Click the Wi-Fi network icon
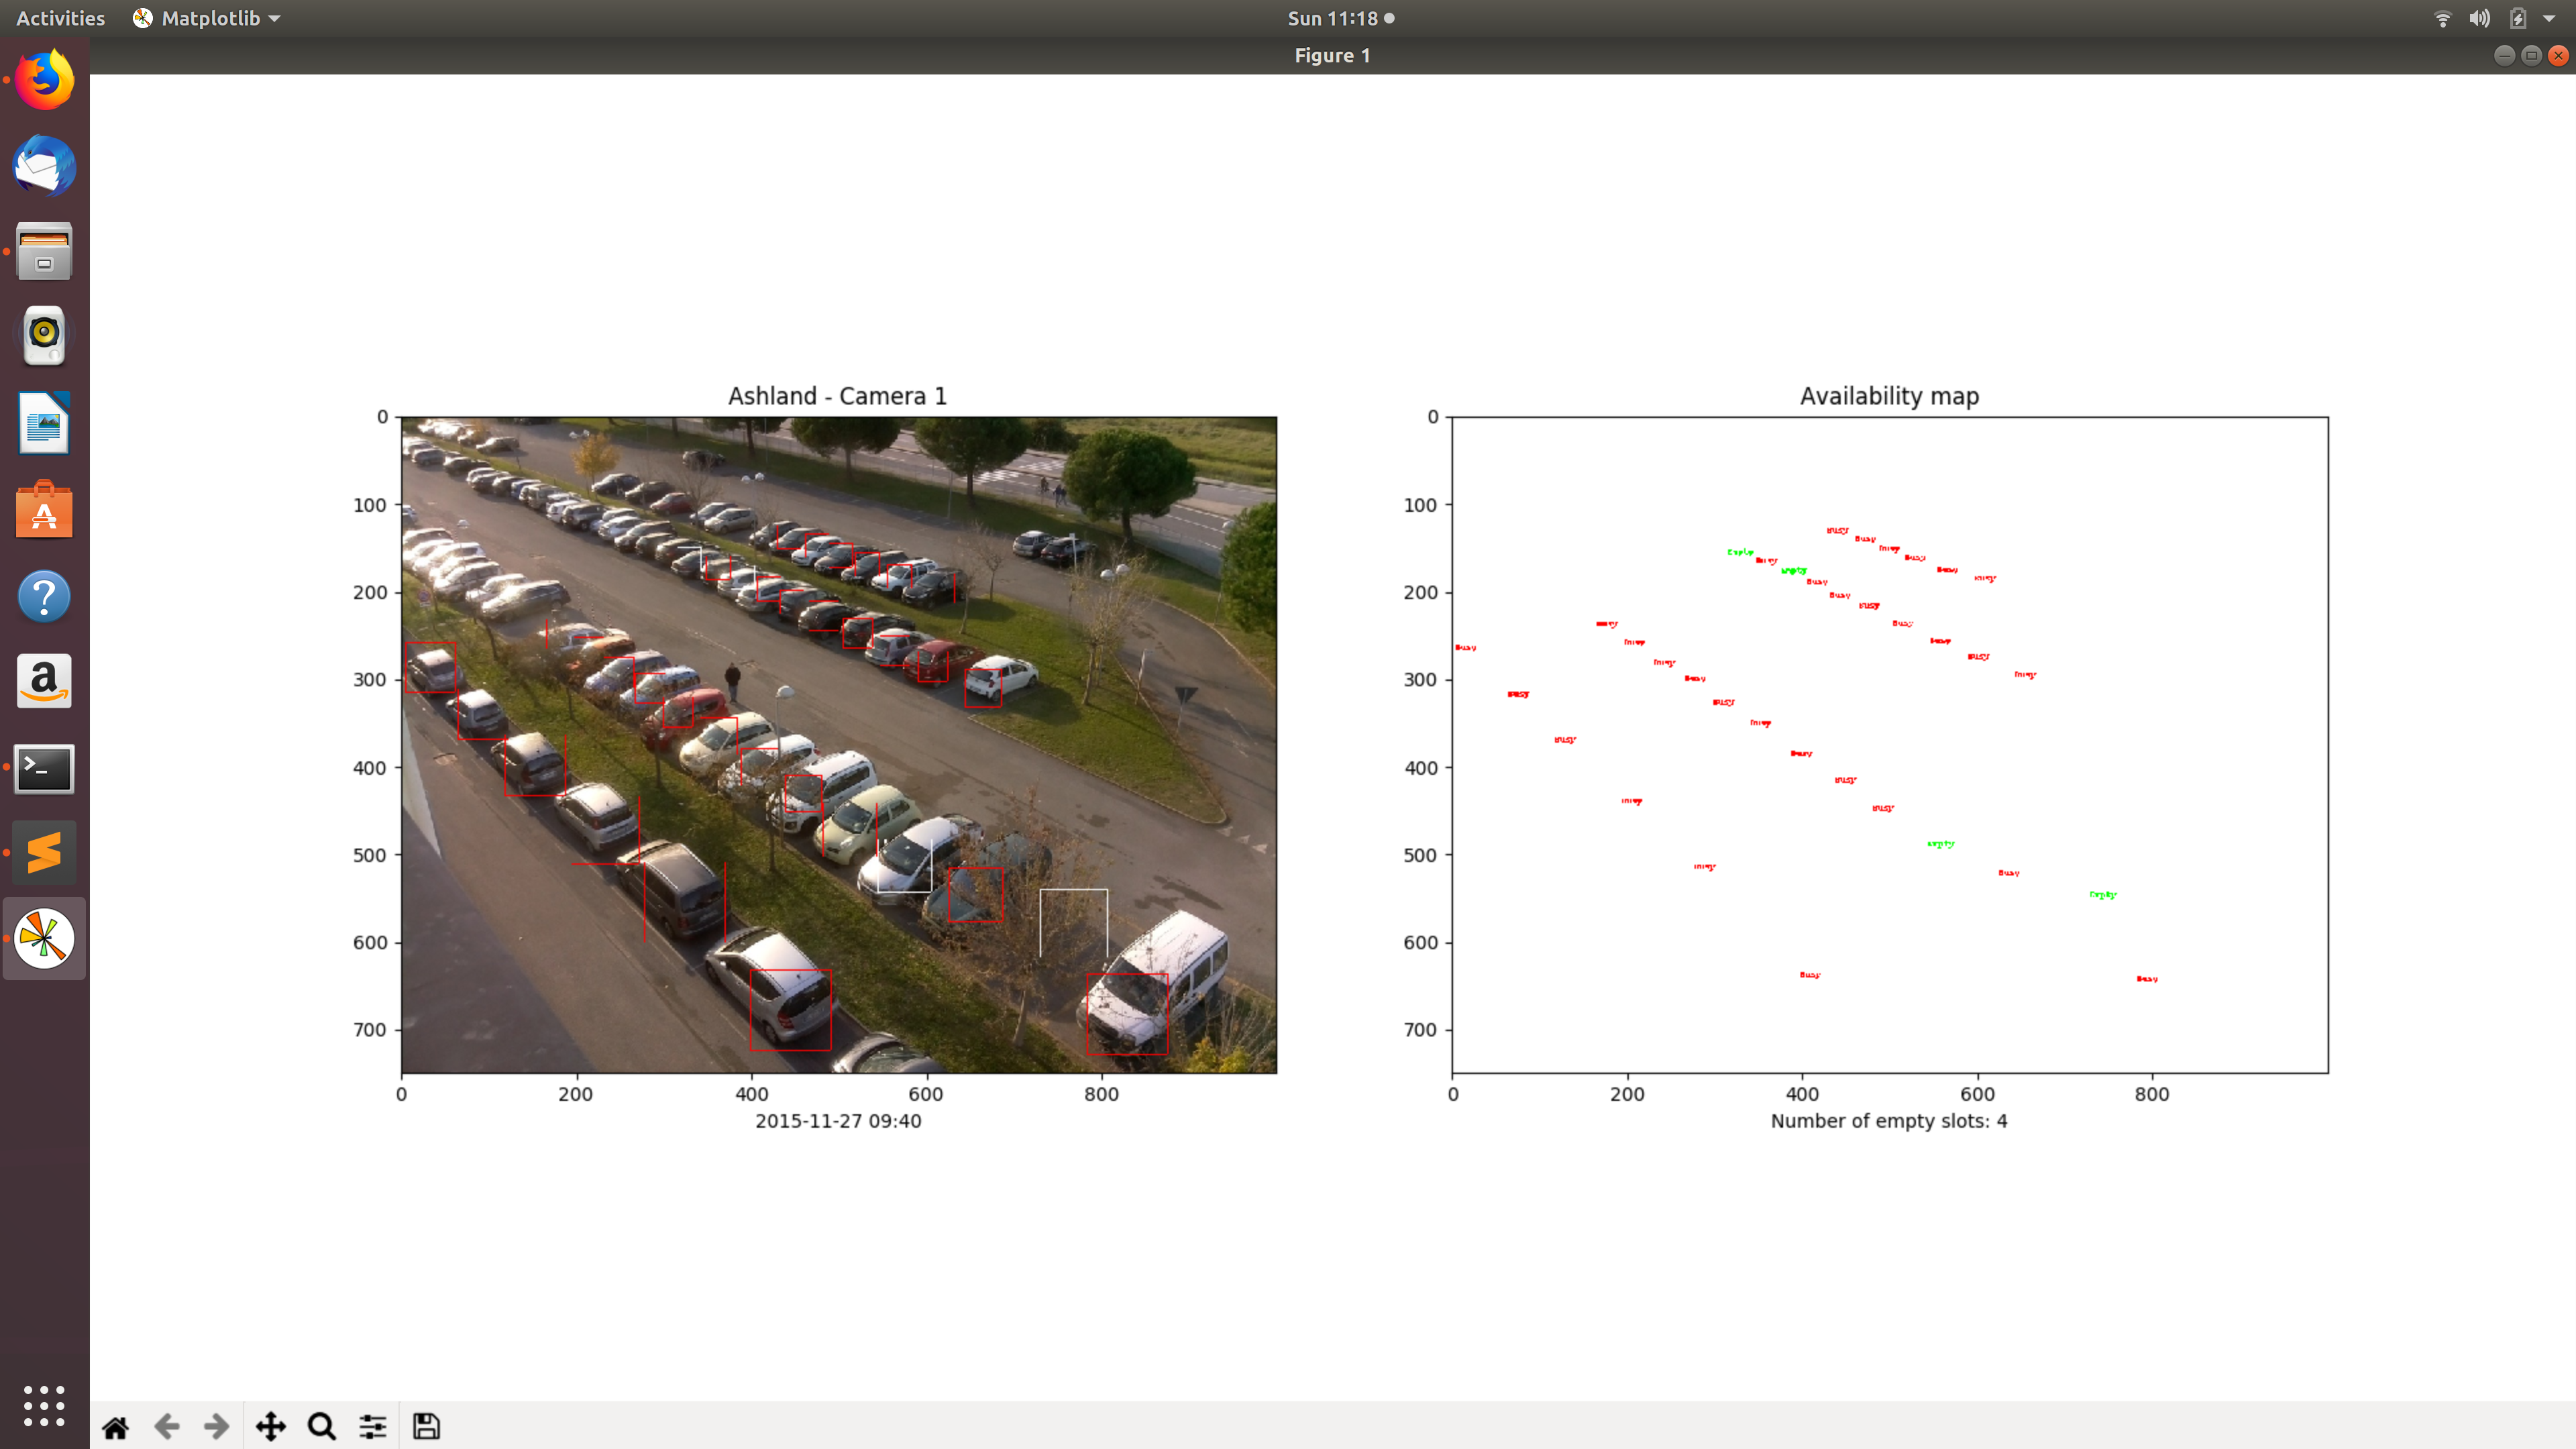2576x1449 pixels. (2442, 18)
